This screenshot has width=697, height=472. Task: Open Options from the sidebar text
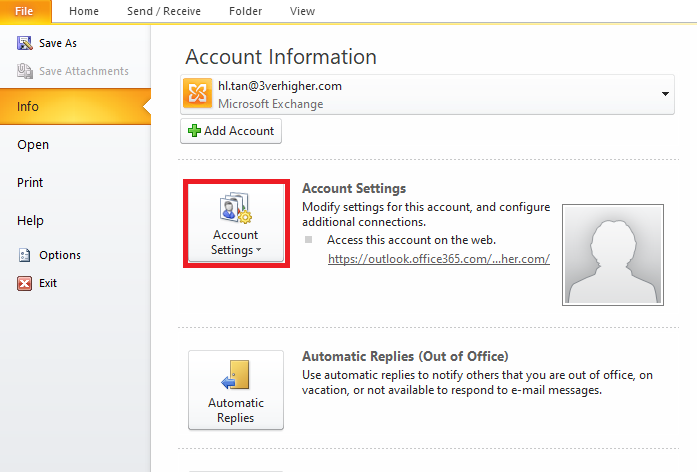[60, 255]
